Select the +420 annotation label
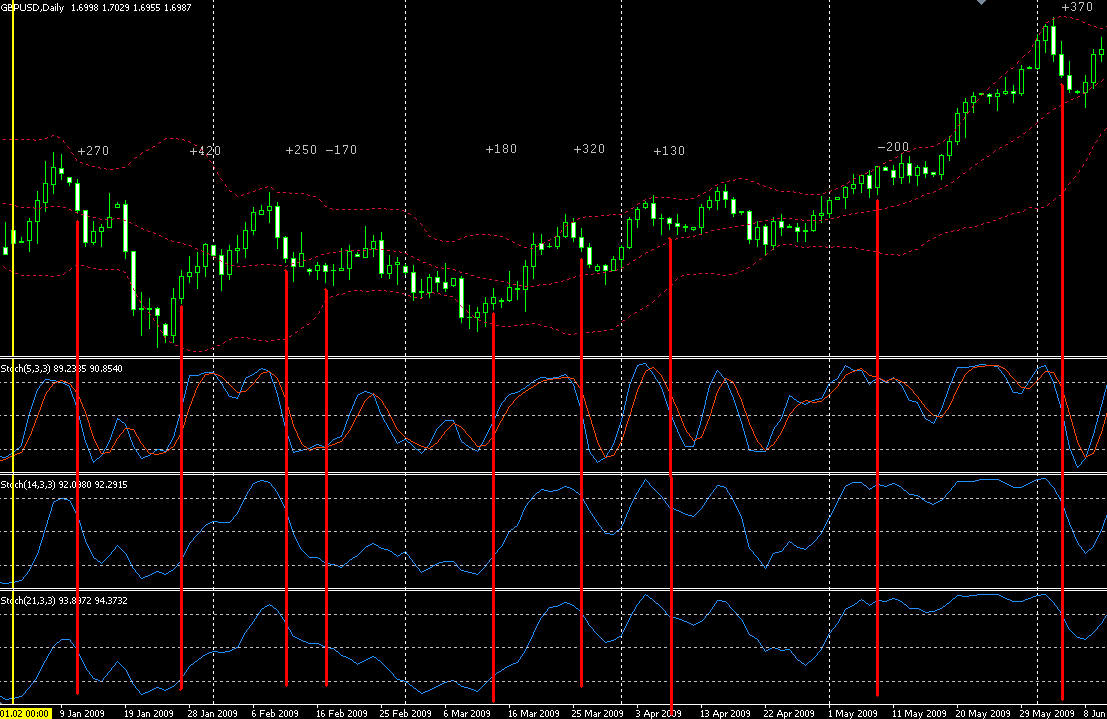Screen dimensions: 1107x719 [x=205, y=151]
